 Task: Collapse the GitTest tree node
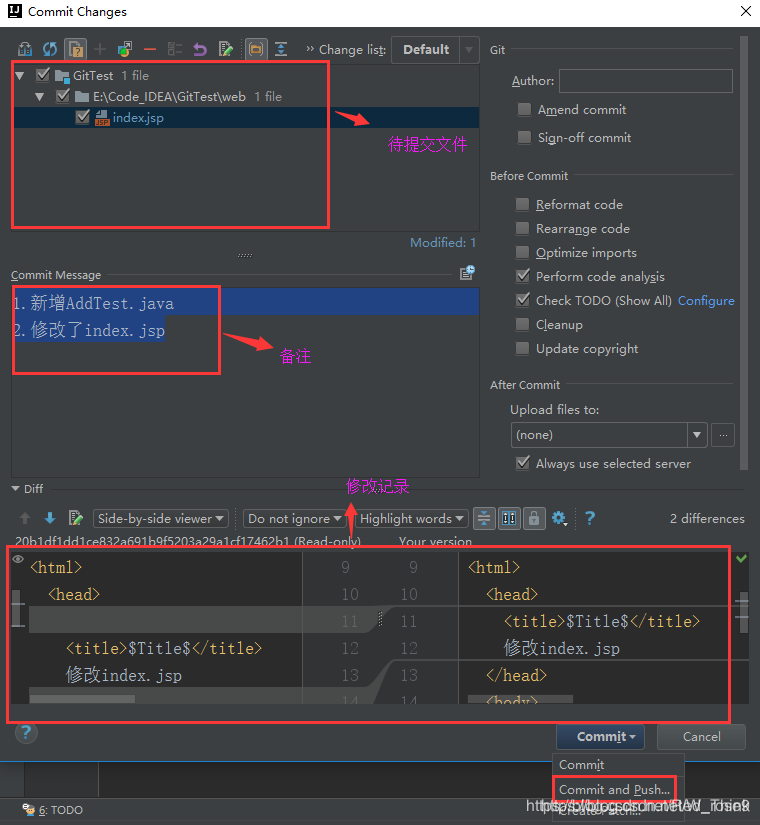pos(20,76)
